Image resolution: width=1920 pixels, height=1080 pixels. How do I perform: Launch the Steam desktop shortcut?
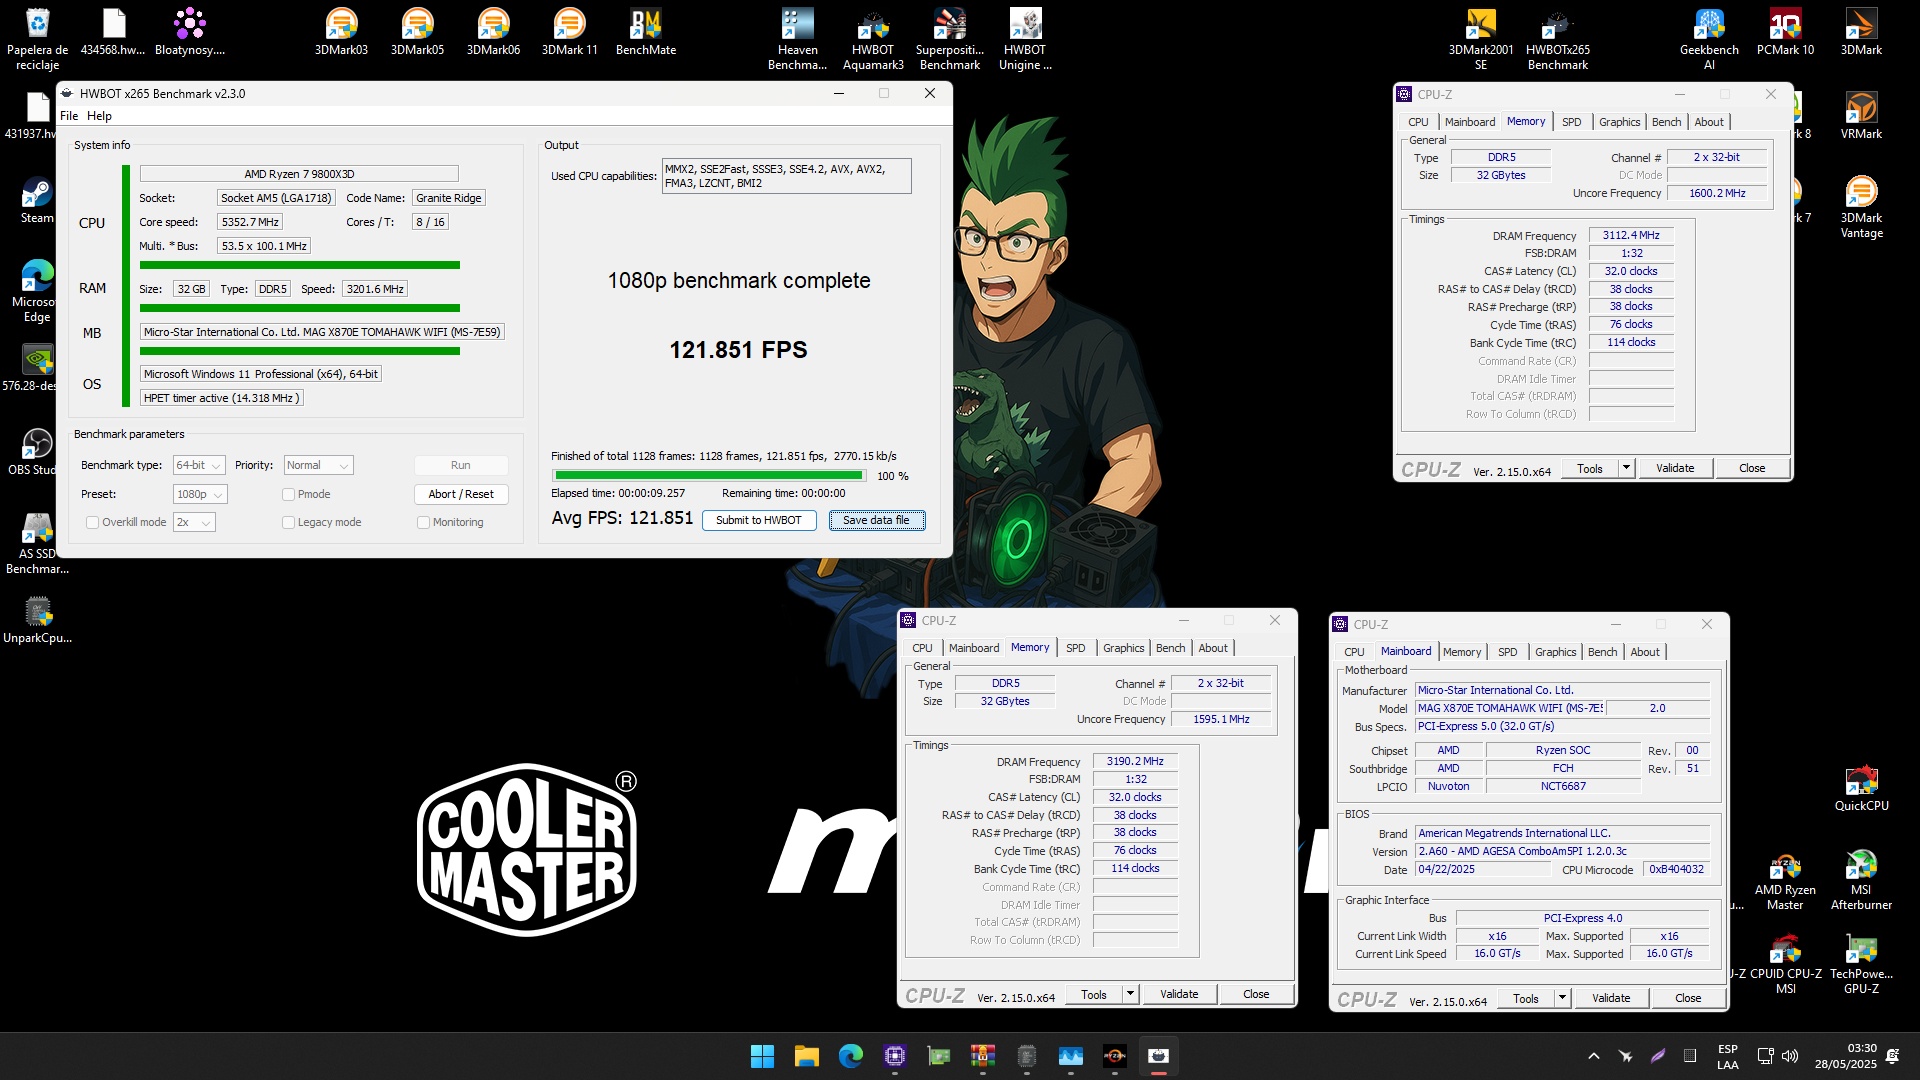37,200
